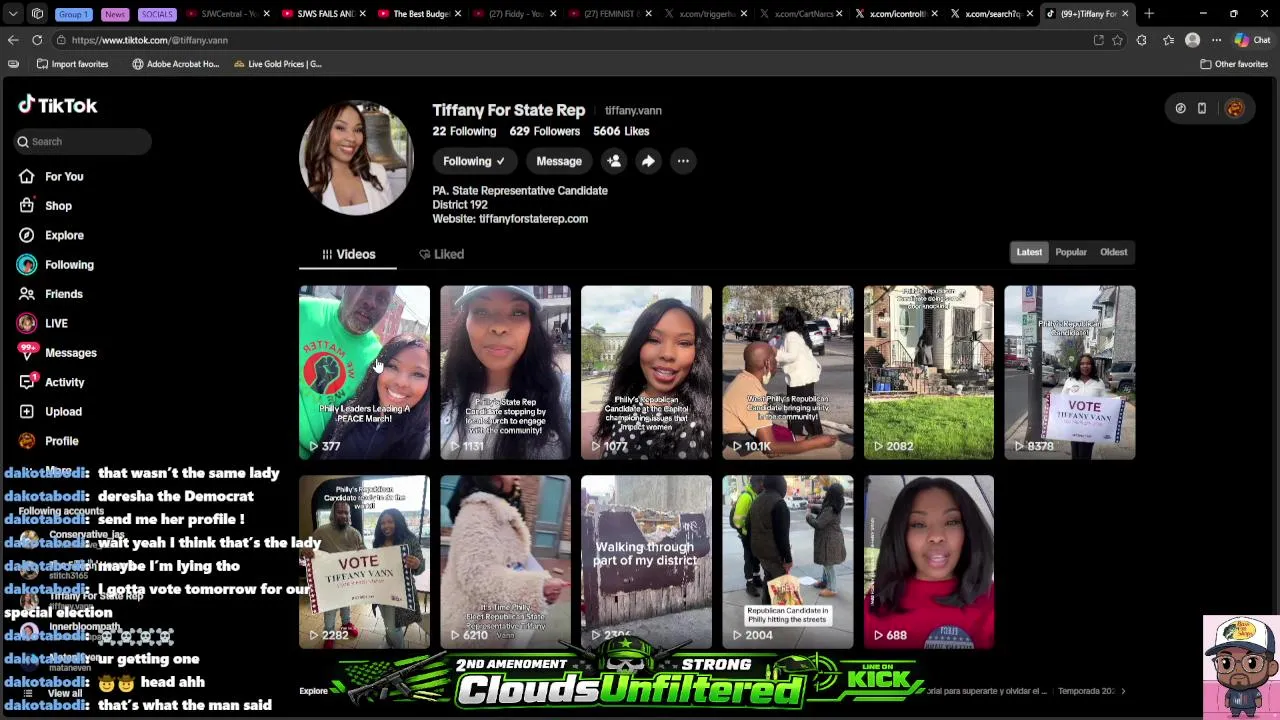Click the TikTok search field
The height and width of the screenshot is (720, 1280).
83,142
